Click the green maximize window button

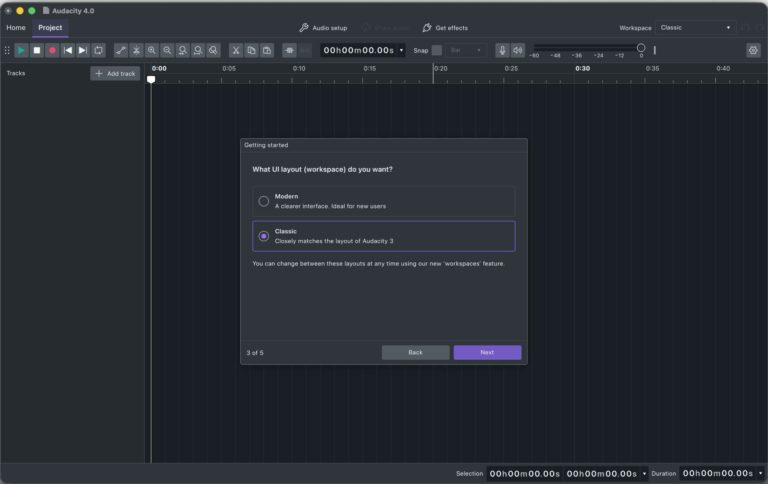tap(32, 10)
